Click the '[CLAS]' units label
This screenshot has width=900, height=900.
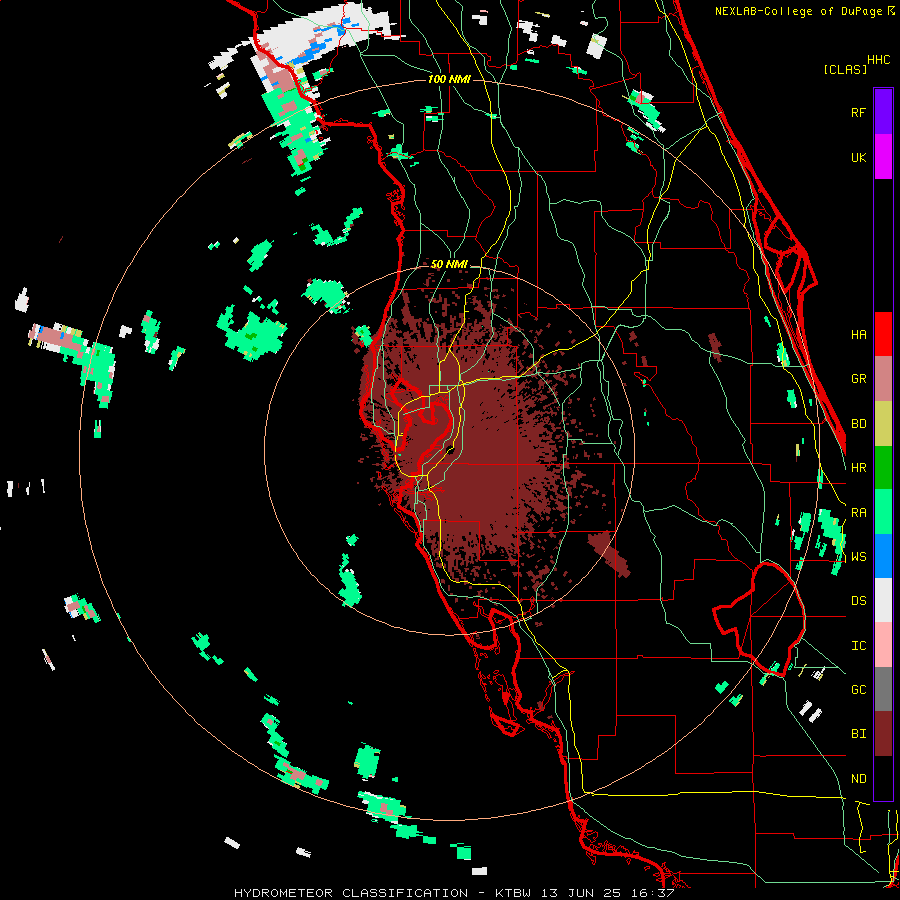(x=845, y=69)
